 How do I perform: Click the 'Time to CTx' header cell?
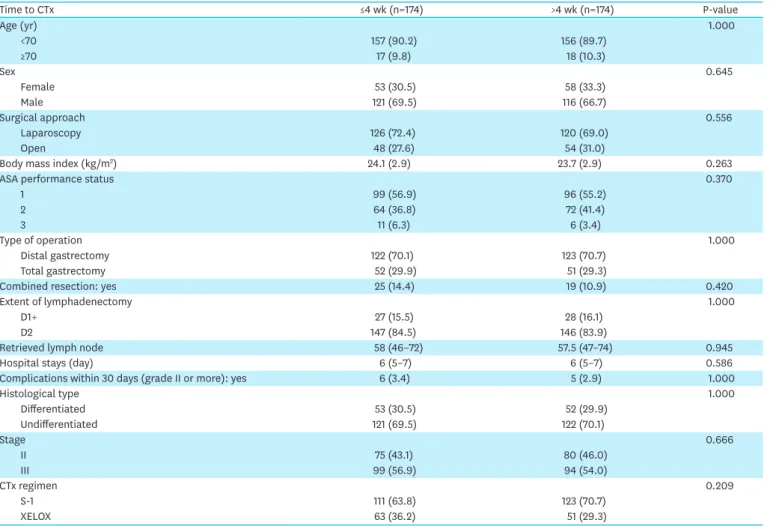pos(27,10)
